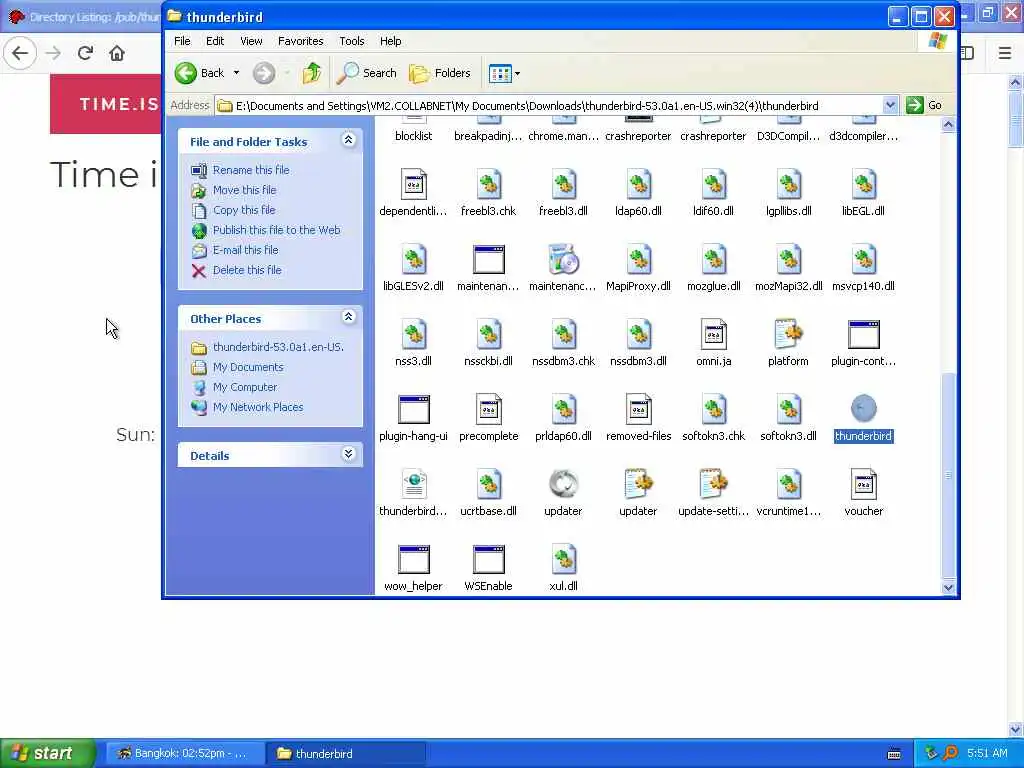Select the platform settings file icon
This screenshot has height=768, width=1024.
point(788,334)
